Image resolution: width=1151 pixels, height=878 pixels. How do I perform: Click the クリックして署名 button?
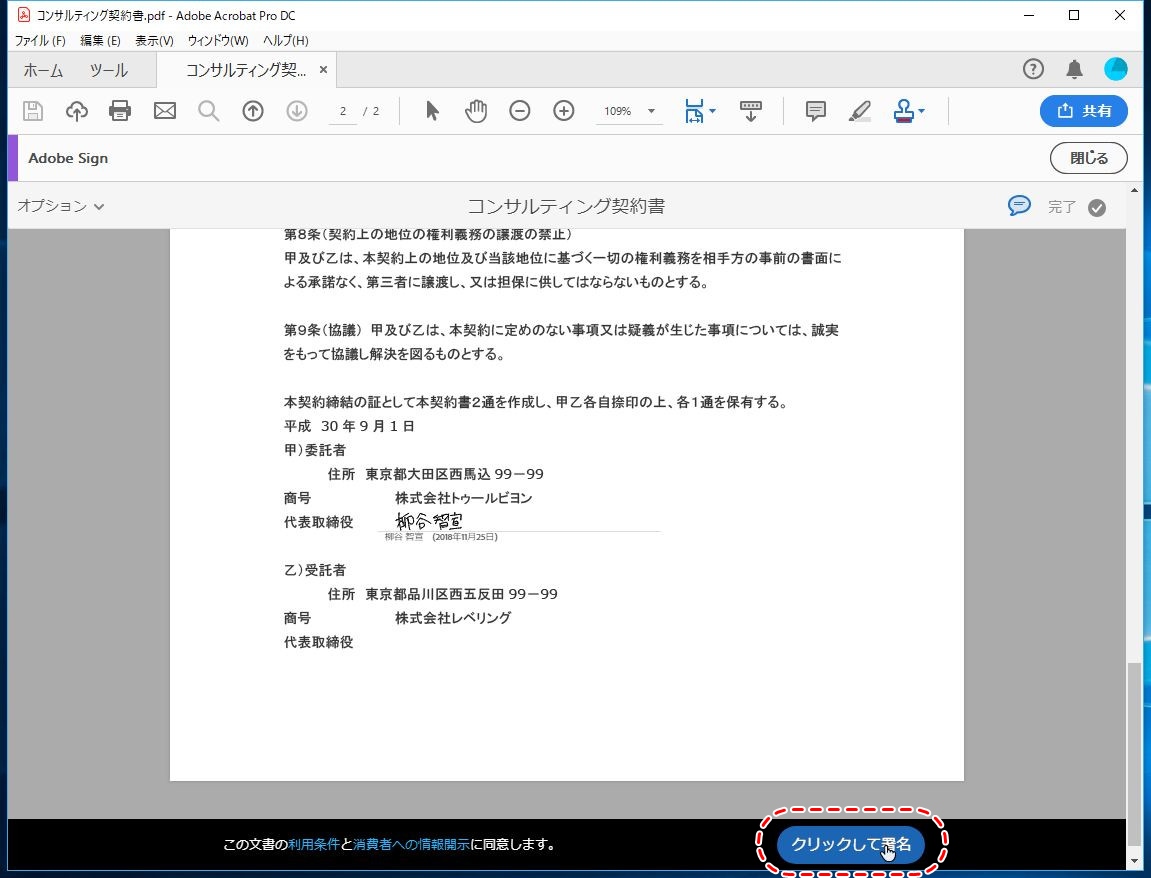850,844
